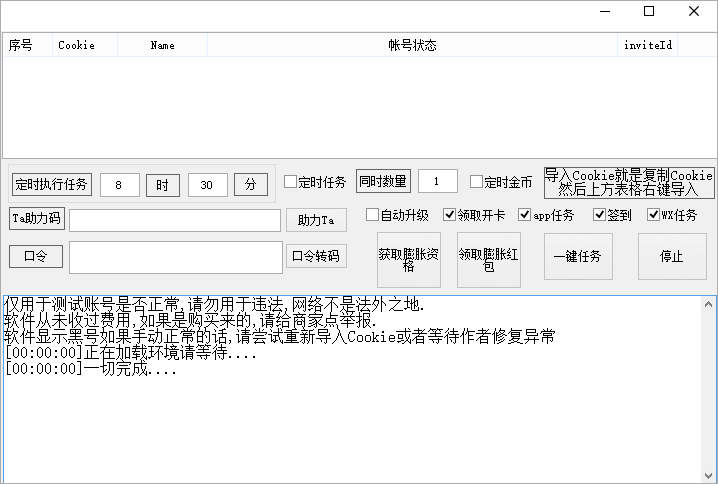The image size is (718, 484).
Task: Click the 助力Ta button
Action: (x=316, y=220)
